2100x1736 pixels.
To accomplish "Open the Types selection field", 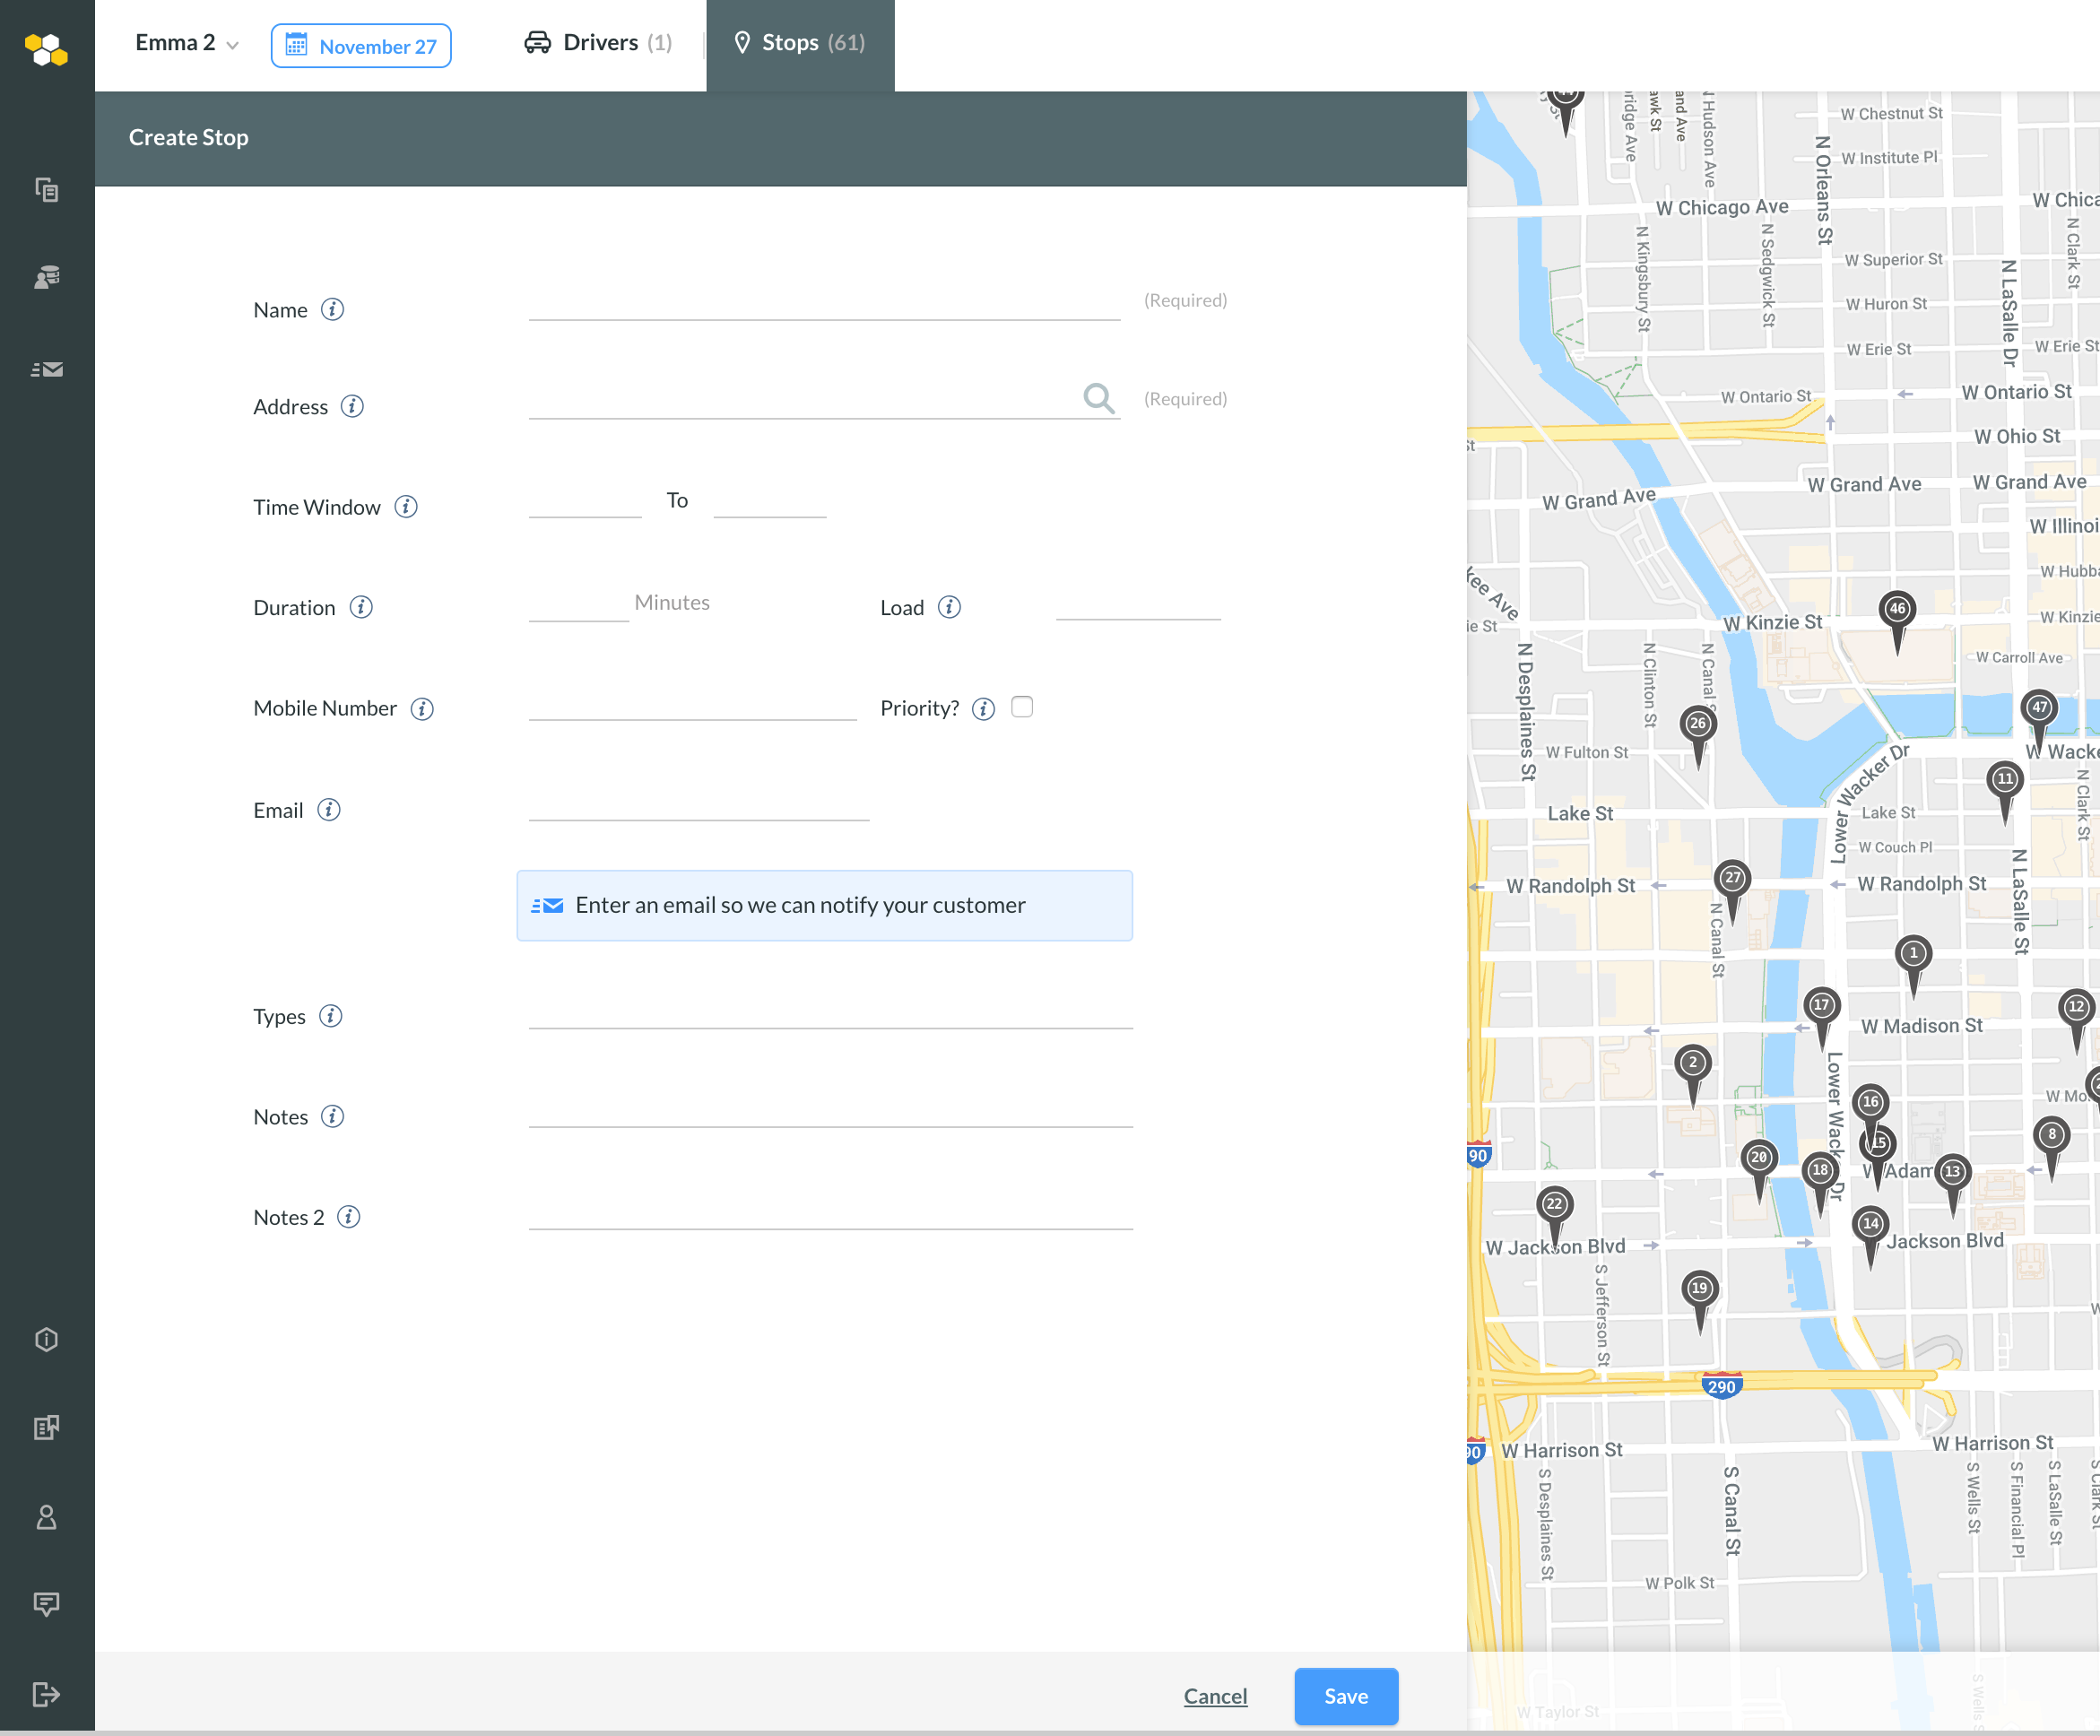I will pos(830,1013).
